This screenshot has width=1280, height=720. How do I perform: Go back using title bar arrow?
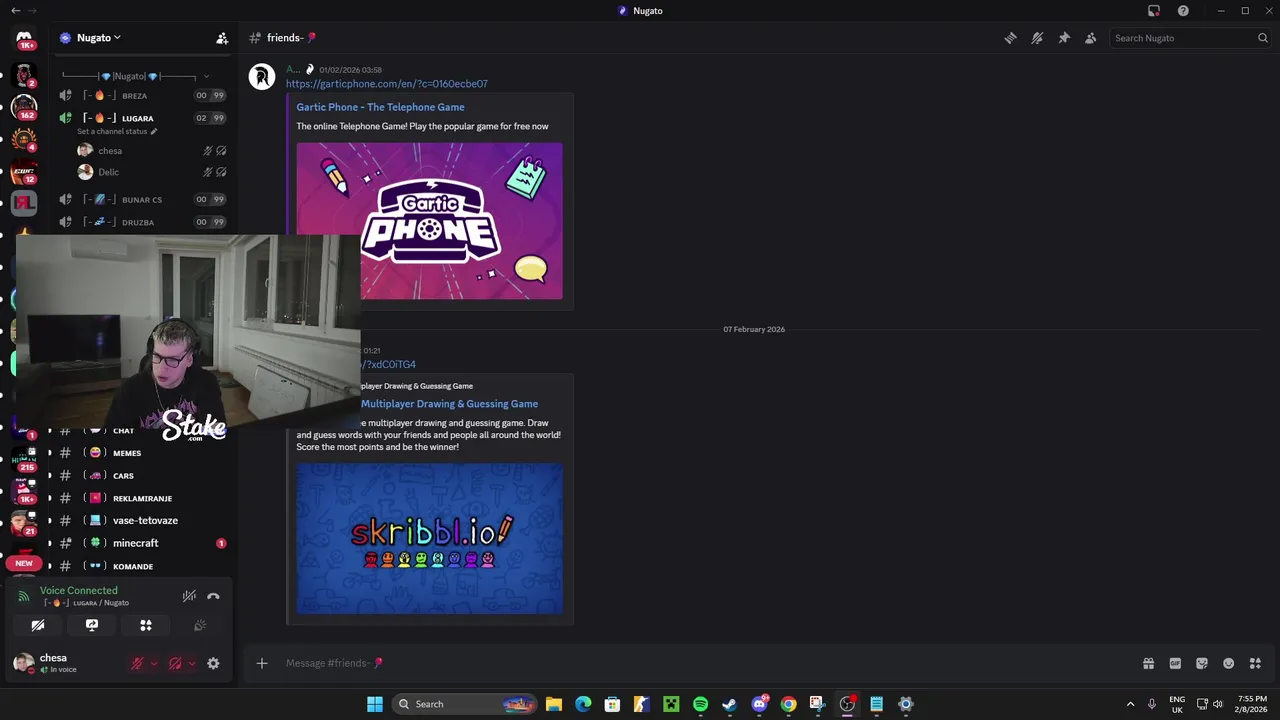[x=15, y=10]
